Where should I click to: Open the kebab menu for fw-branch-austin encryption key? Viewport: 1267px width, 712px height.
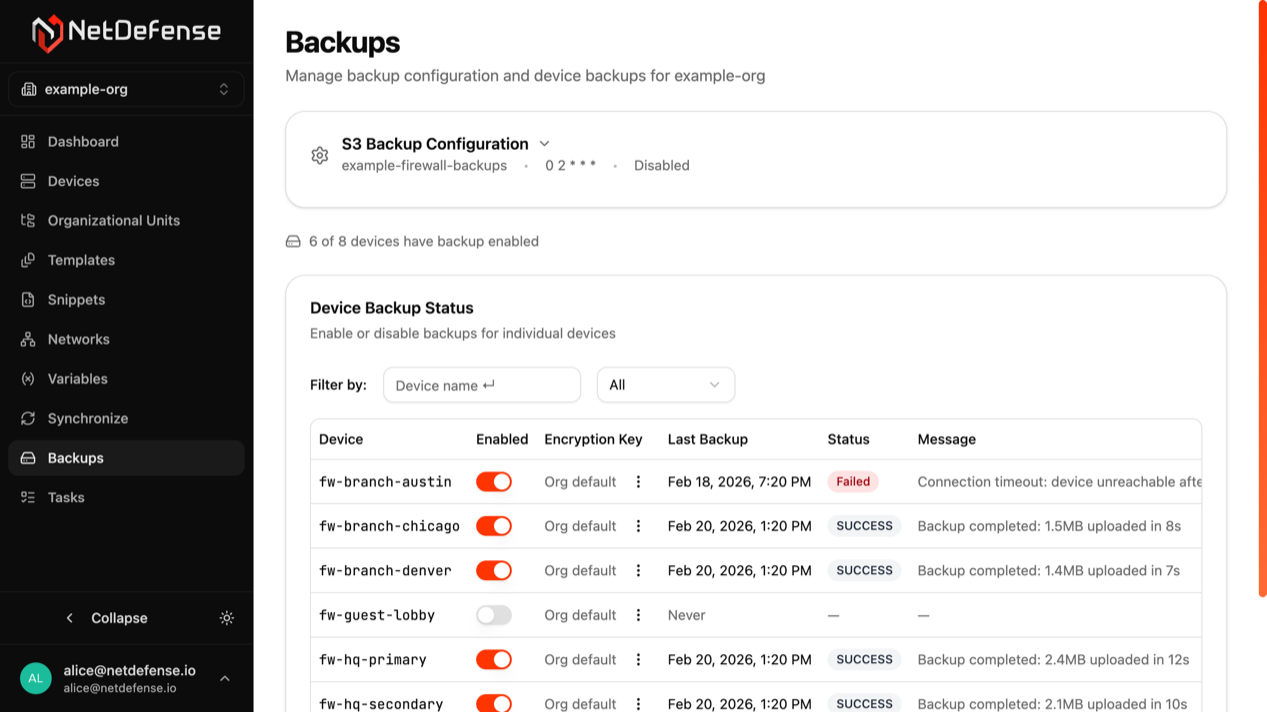coord(638,481)
